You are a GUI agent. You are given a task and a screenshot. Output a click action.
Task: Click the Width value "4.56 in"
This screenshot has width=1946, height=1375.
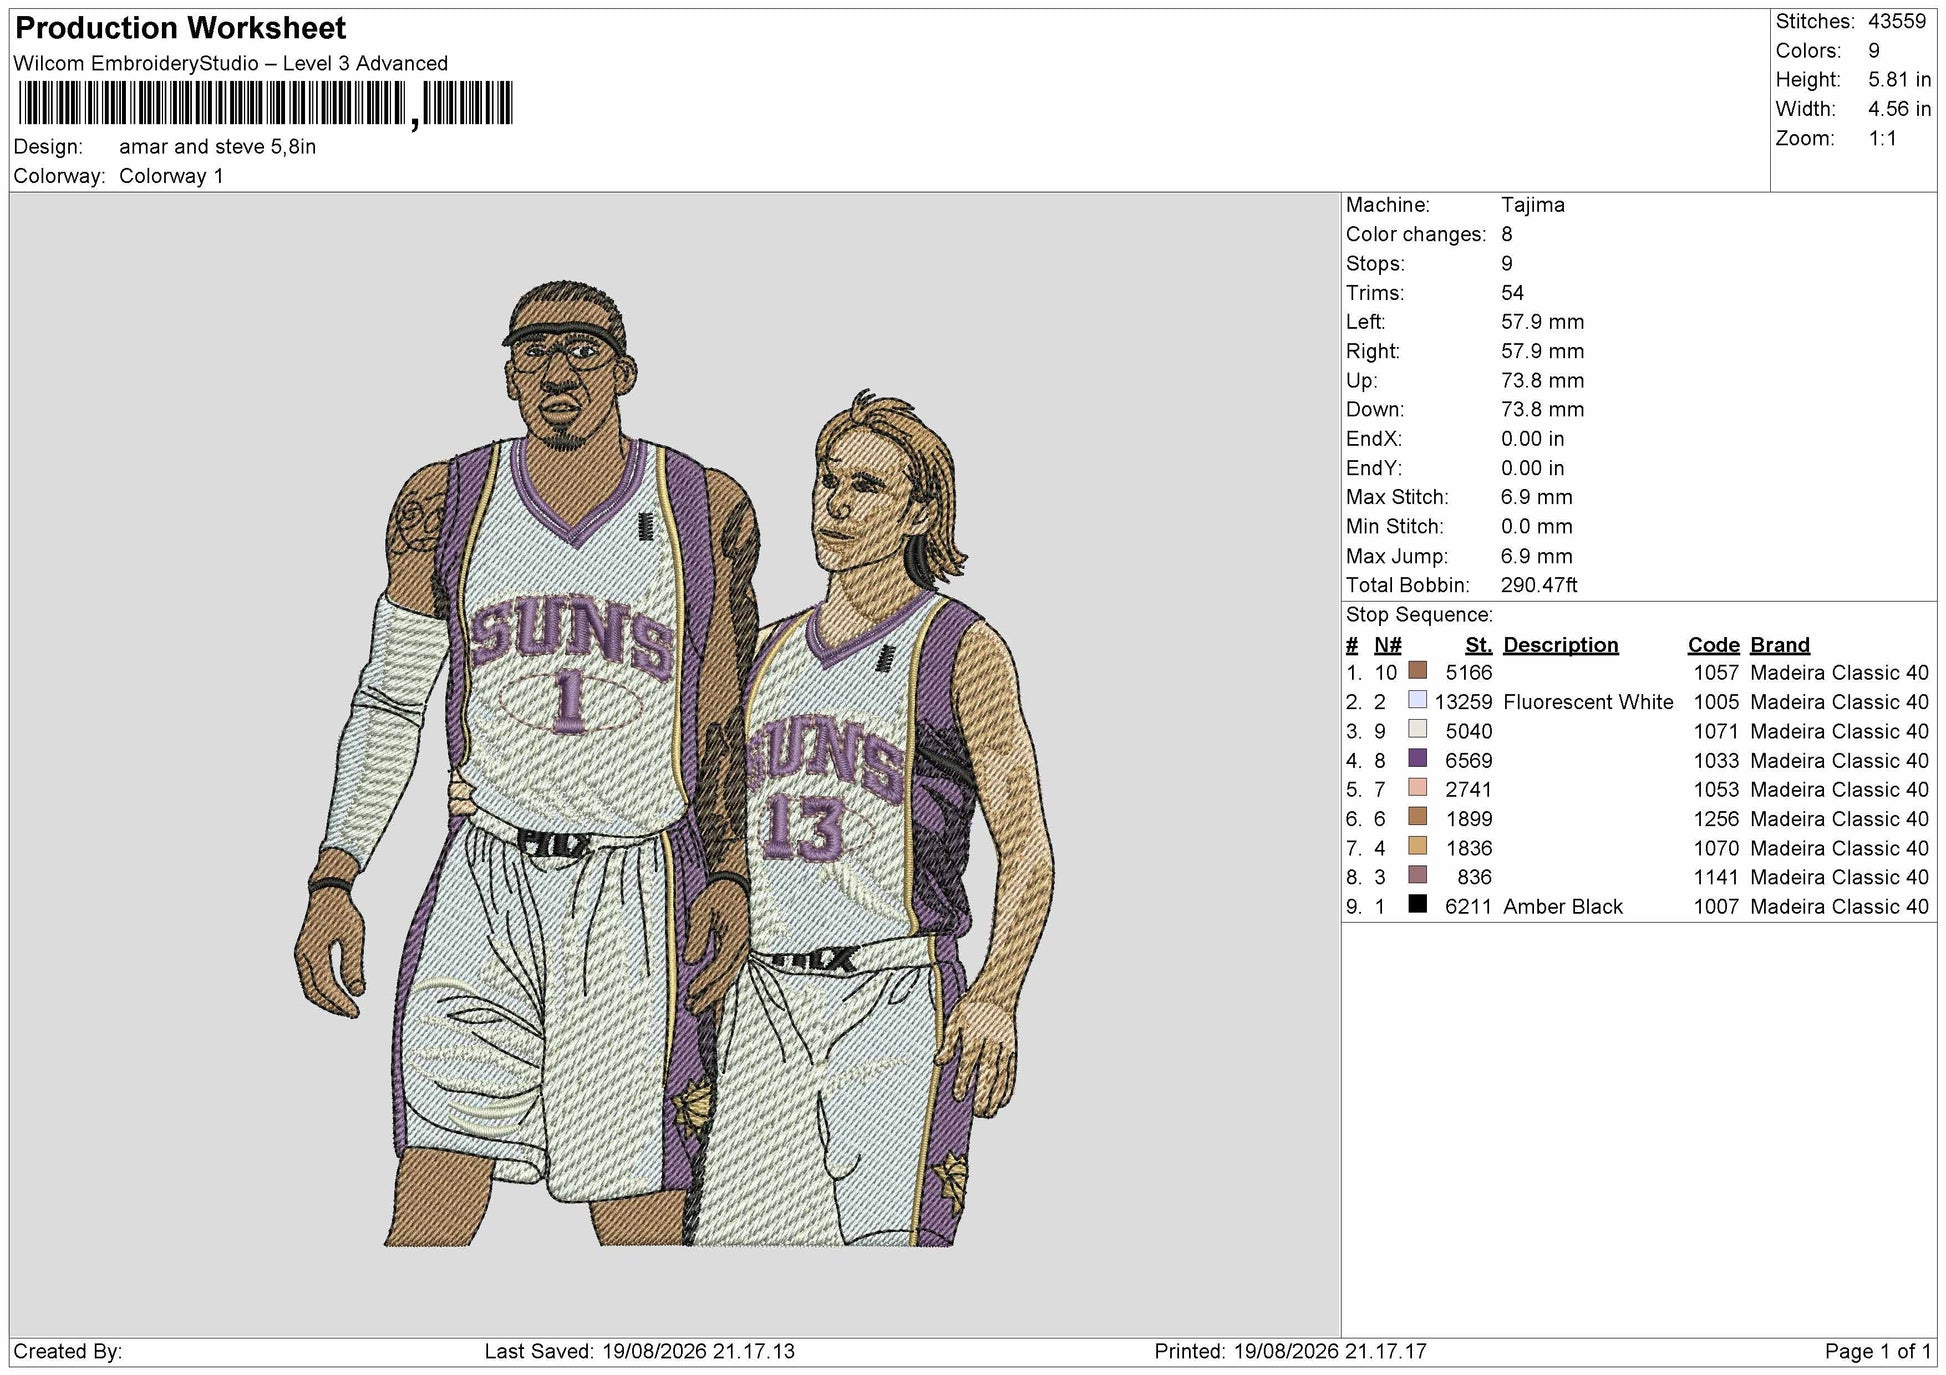click(x=1899, y=109)
